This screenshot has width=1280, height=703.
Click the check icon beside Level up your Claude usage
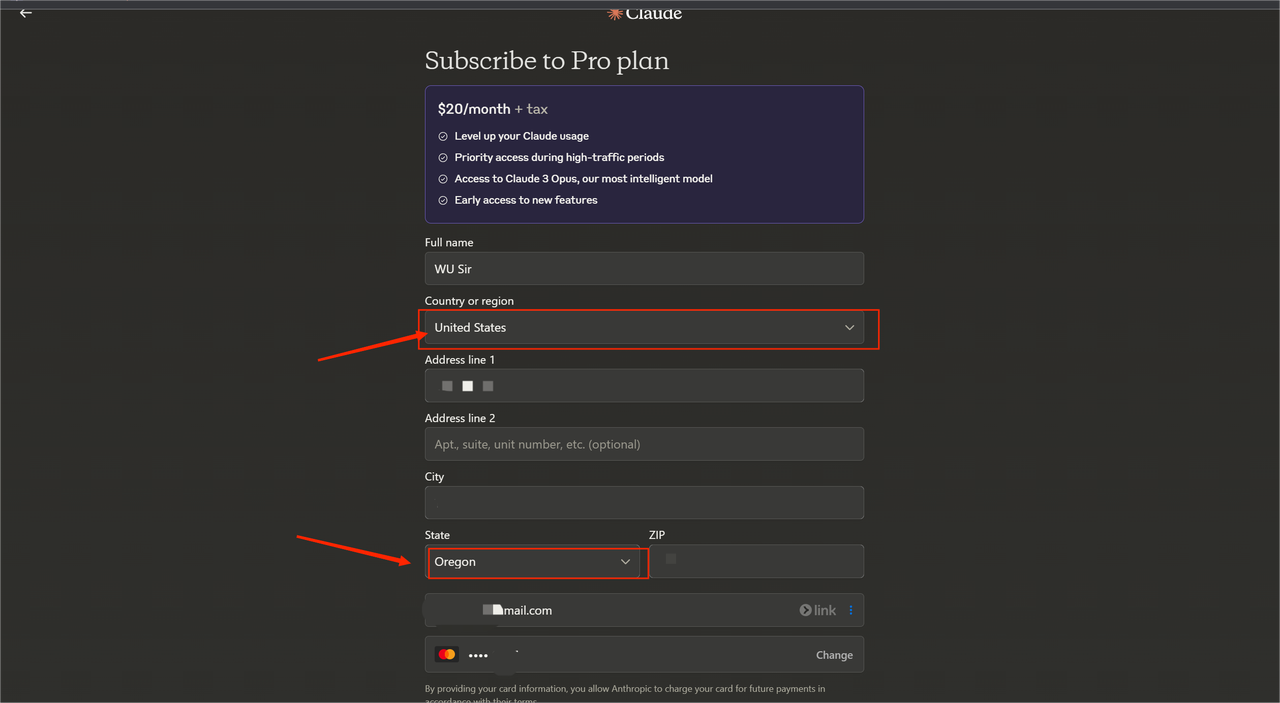tap(443, 136)
